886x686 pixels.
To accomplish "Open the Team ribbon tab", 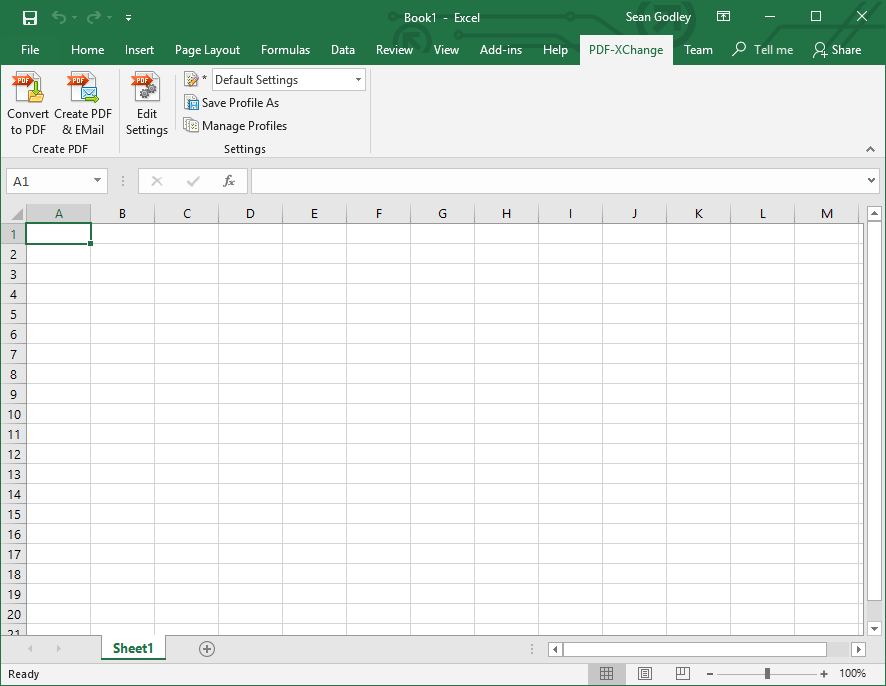I will pos(698,50).
